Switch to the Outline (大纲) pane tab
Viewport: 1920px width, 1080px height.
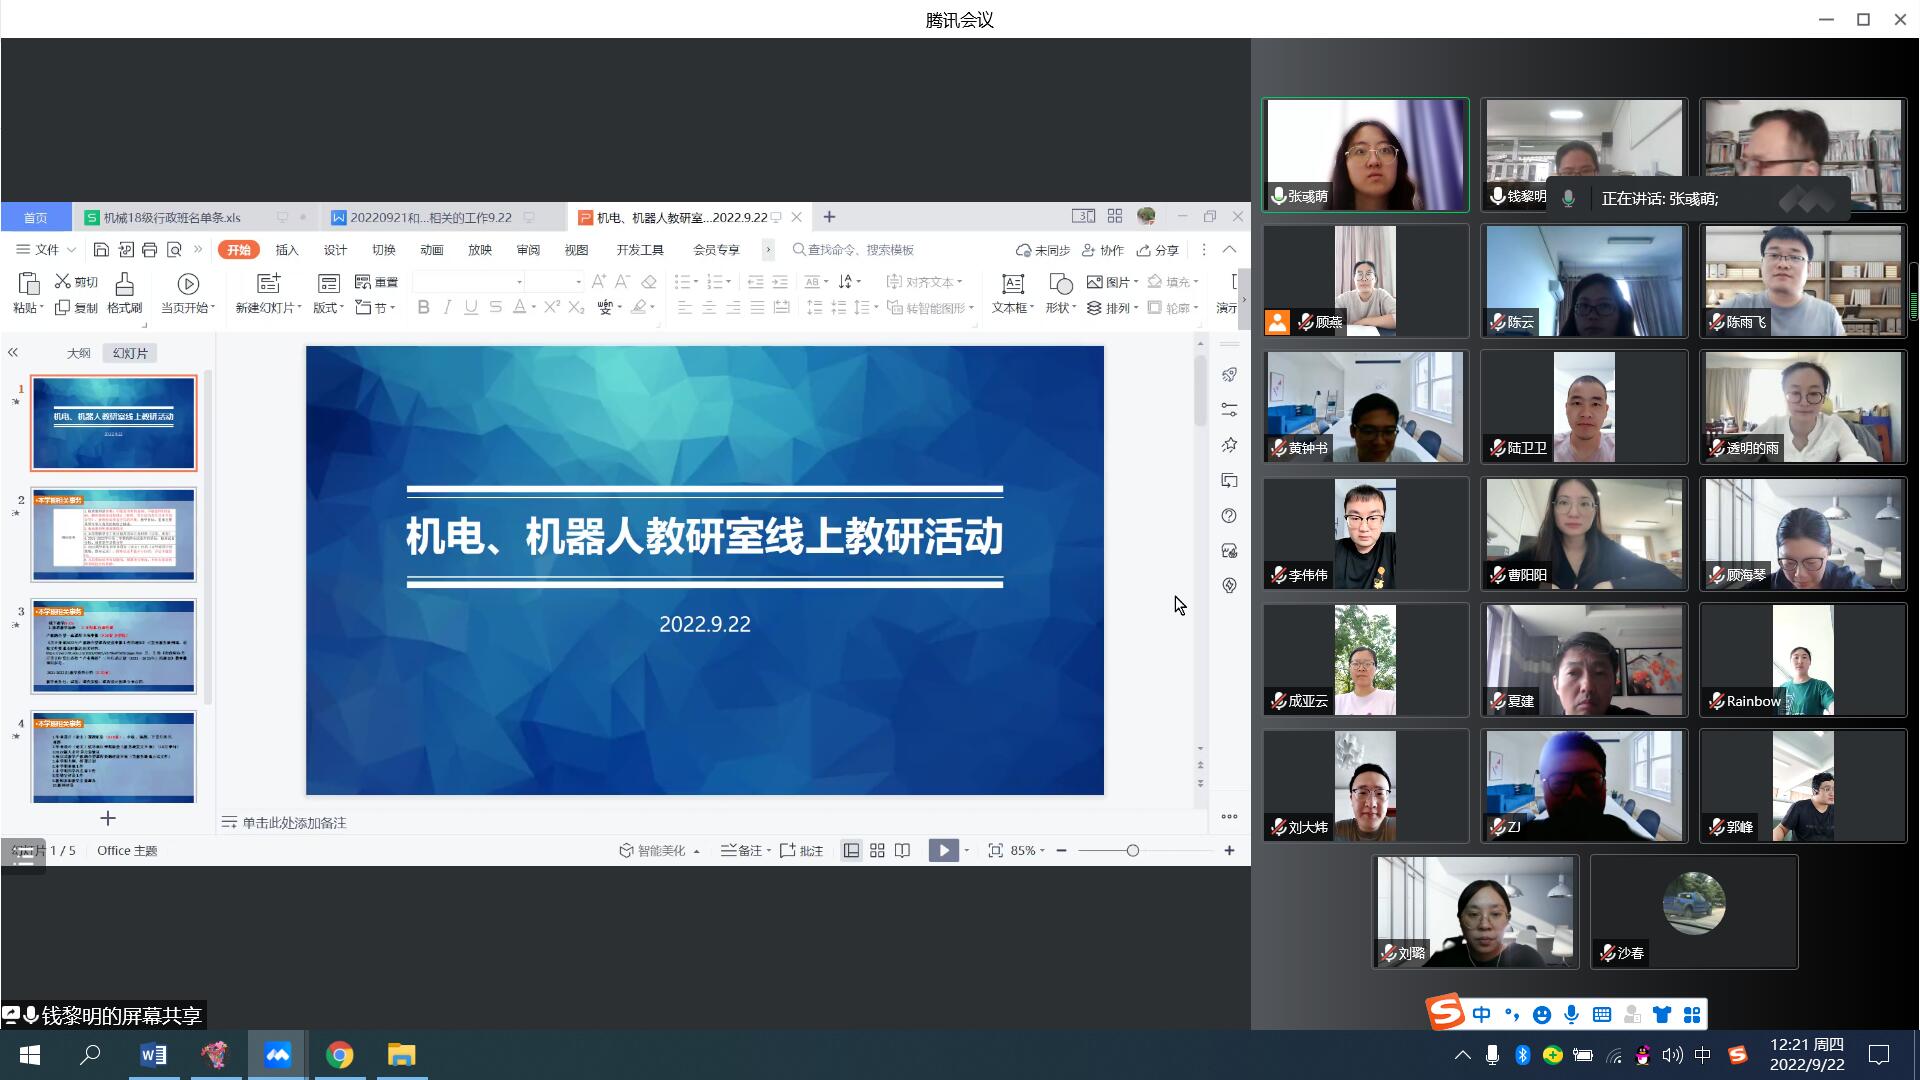click(79, 353)
